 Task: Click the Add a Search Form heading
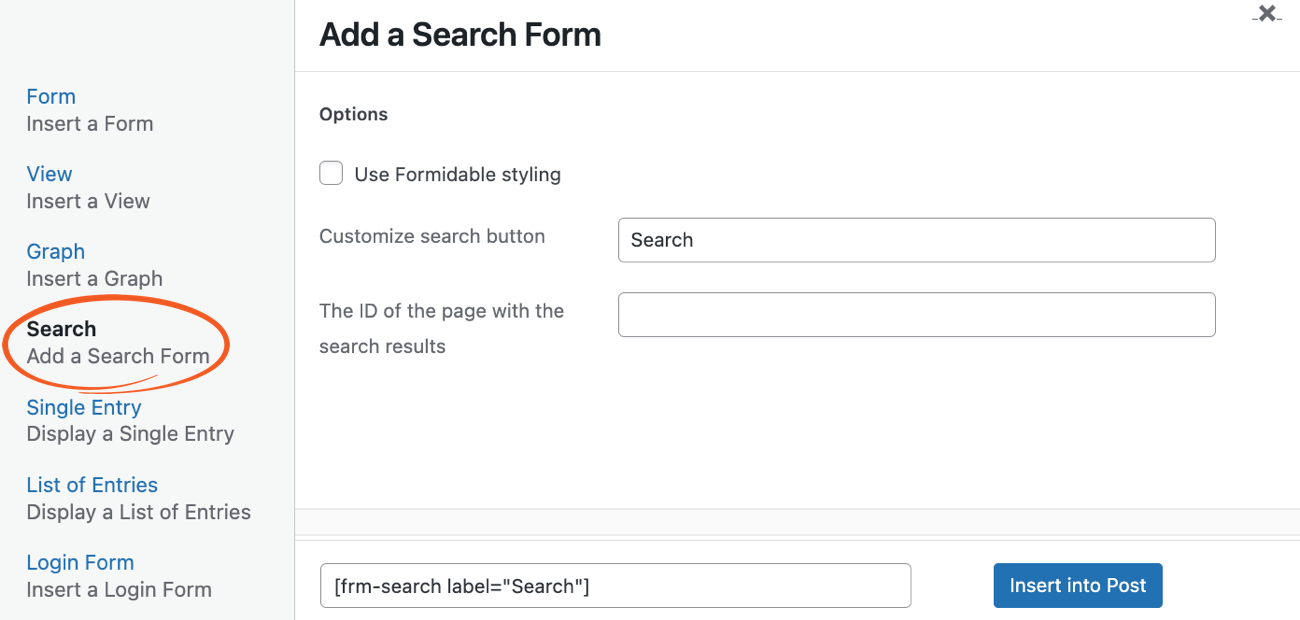click(459, 34)
